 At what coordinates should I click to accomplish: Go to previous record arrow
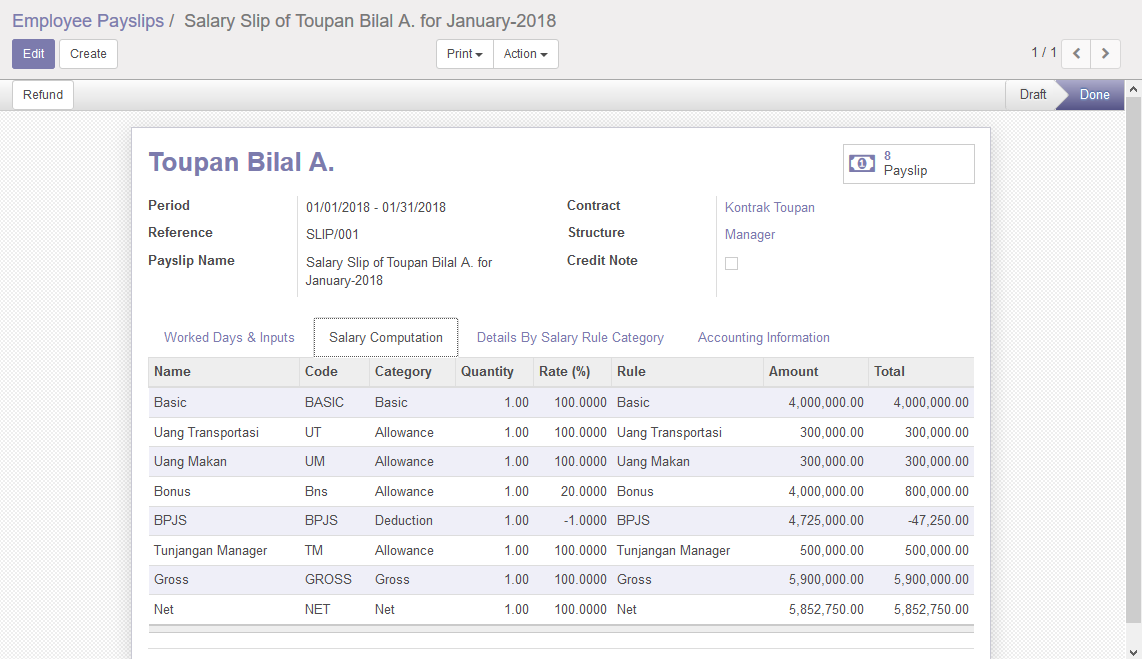1076,54
